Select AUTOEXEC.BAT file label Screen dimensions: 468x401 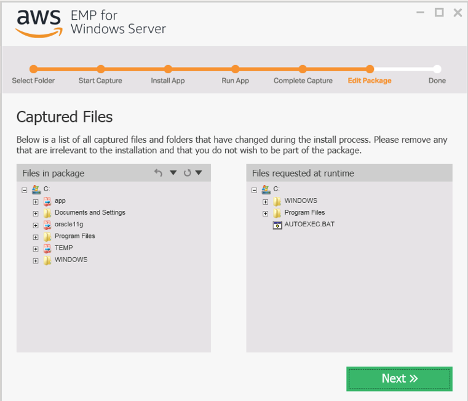coord(309,224)
